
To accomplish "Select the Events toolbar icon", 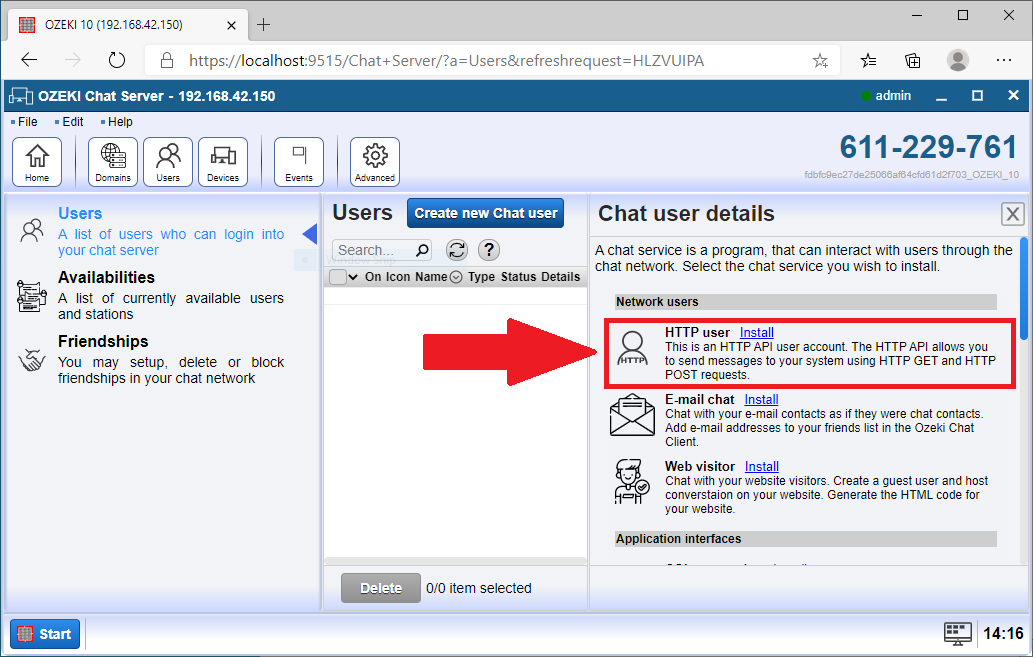I will 298,160.
